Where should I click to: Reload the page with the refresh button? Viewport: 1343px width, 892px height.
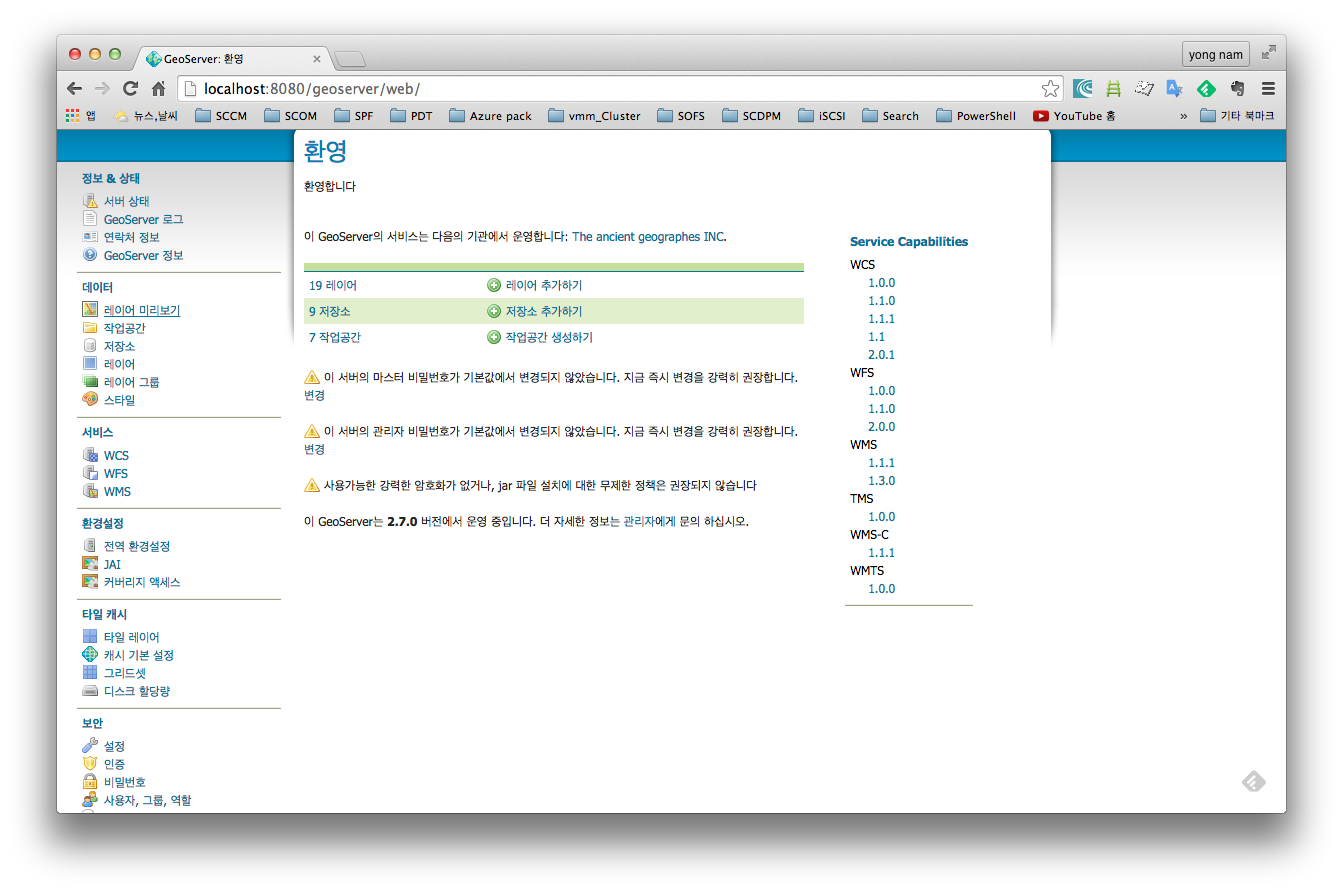click(130, 88)
